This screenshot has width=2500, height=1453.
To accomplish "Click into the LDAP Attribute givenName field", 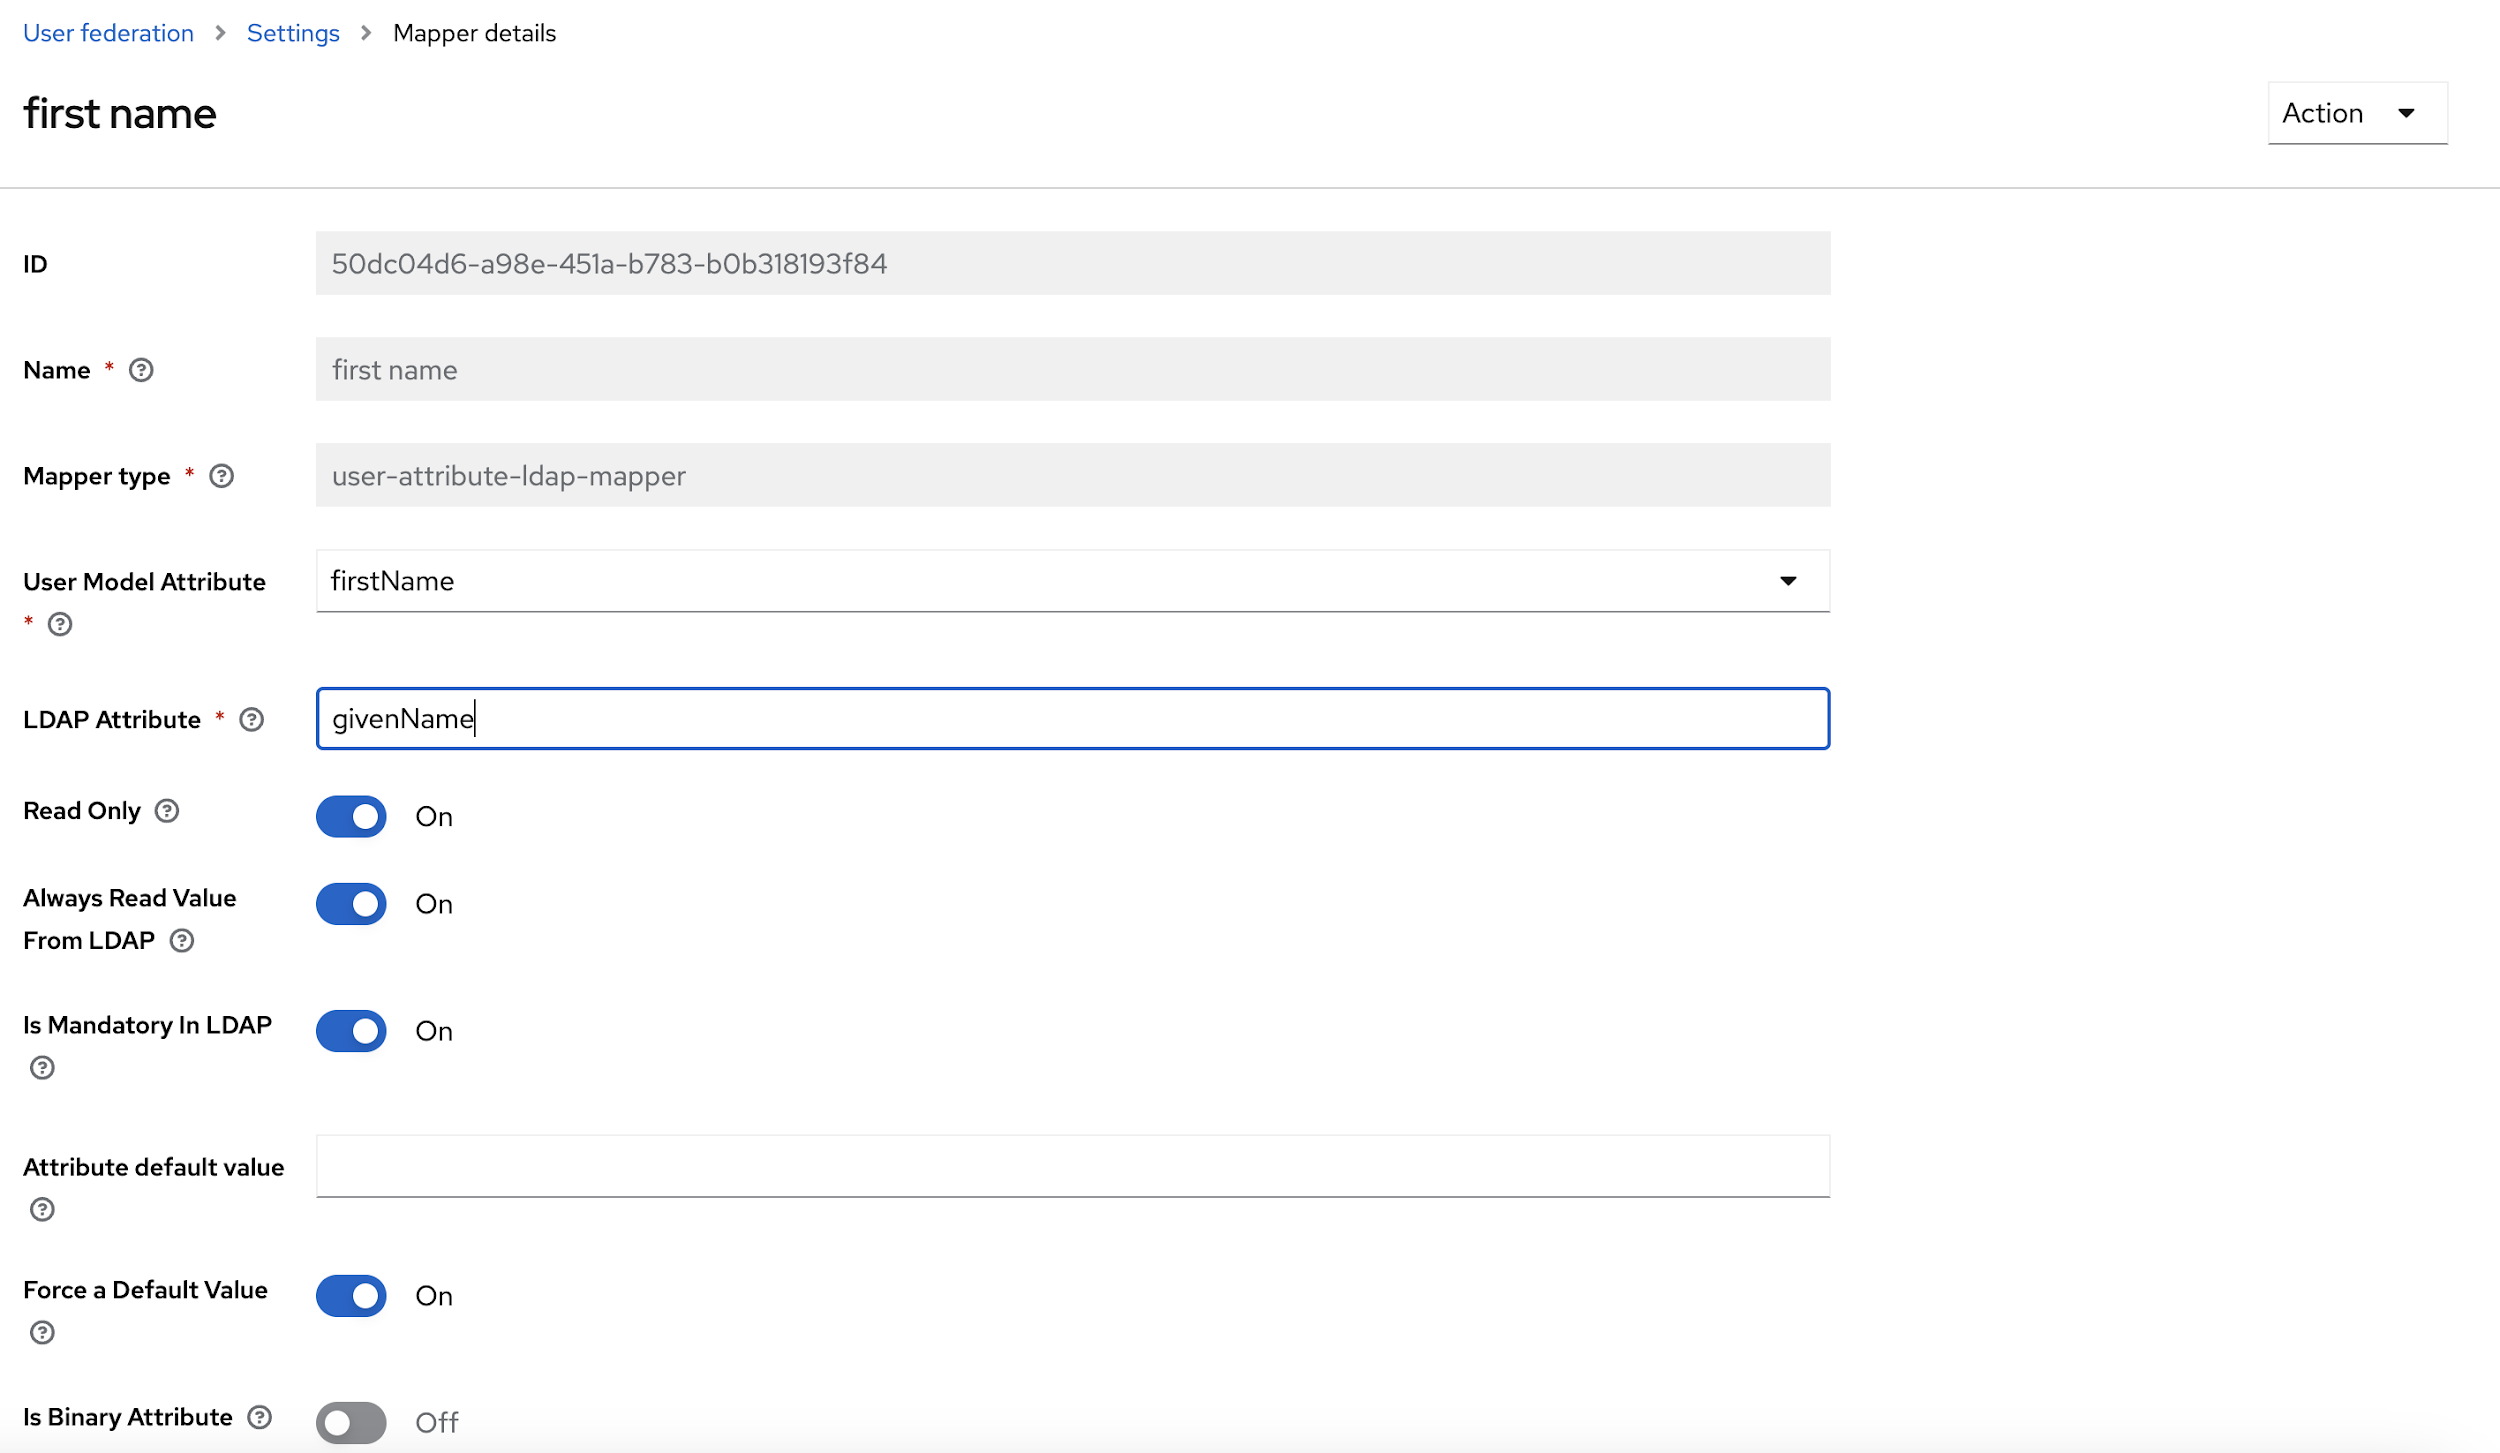I will [1072, 718].
